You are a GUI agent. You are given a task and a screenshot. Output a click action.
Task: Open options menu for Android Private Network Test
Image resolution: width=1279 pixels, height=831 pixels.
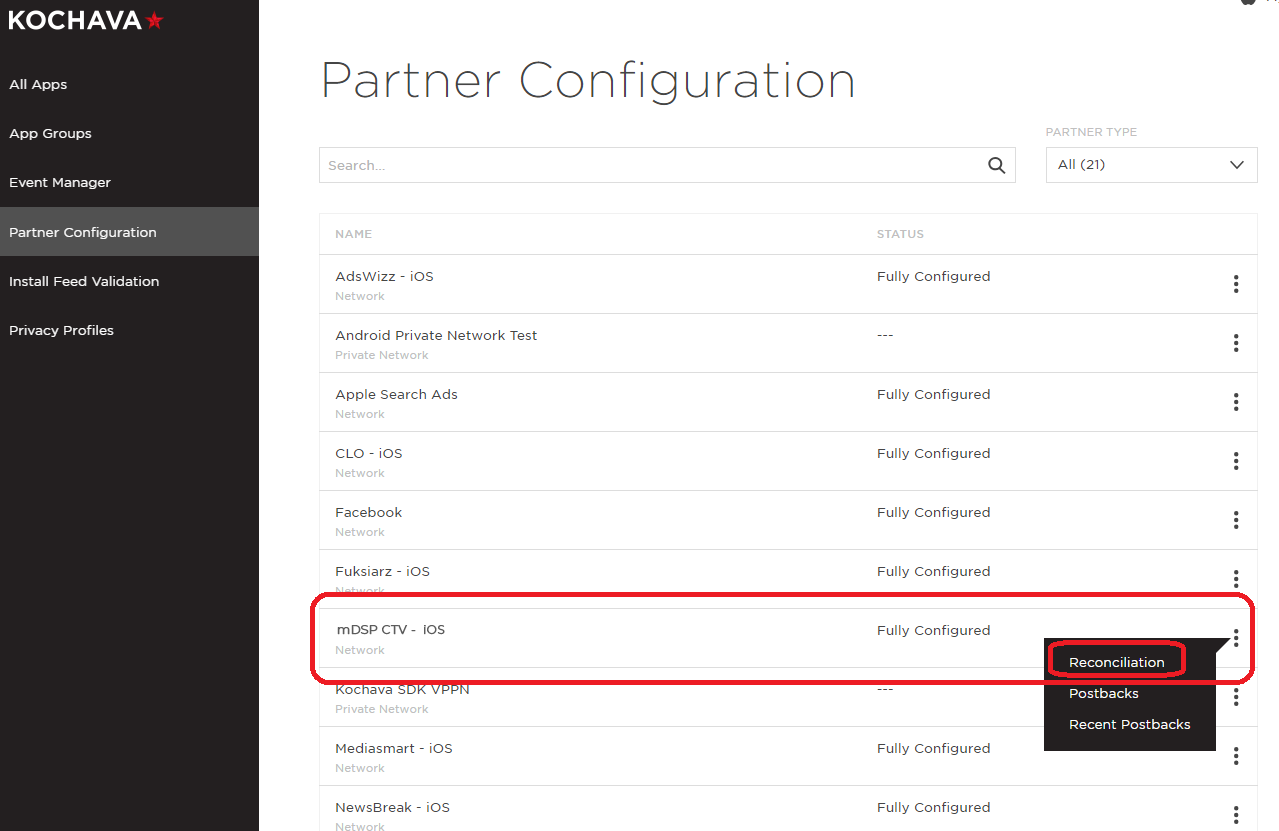coord(1236,343)
